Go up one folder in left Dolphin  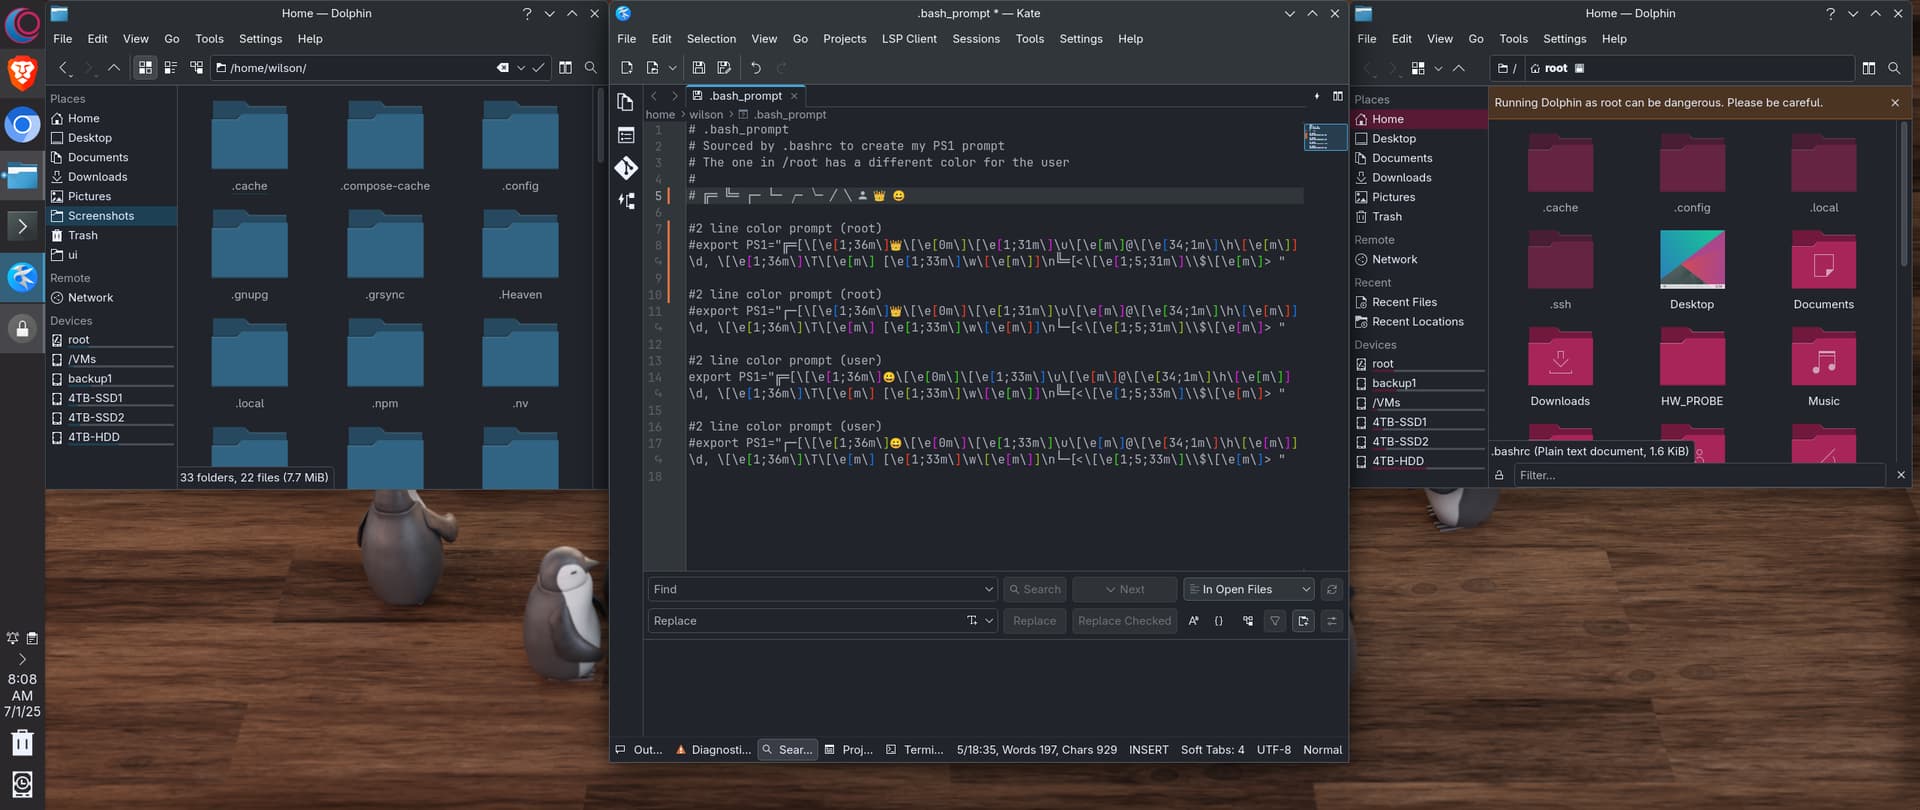(114, 68)
